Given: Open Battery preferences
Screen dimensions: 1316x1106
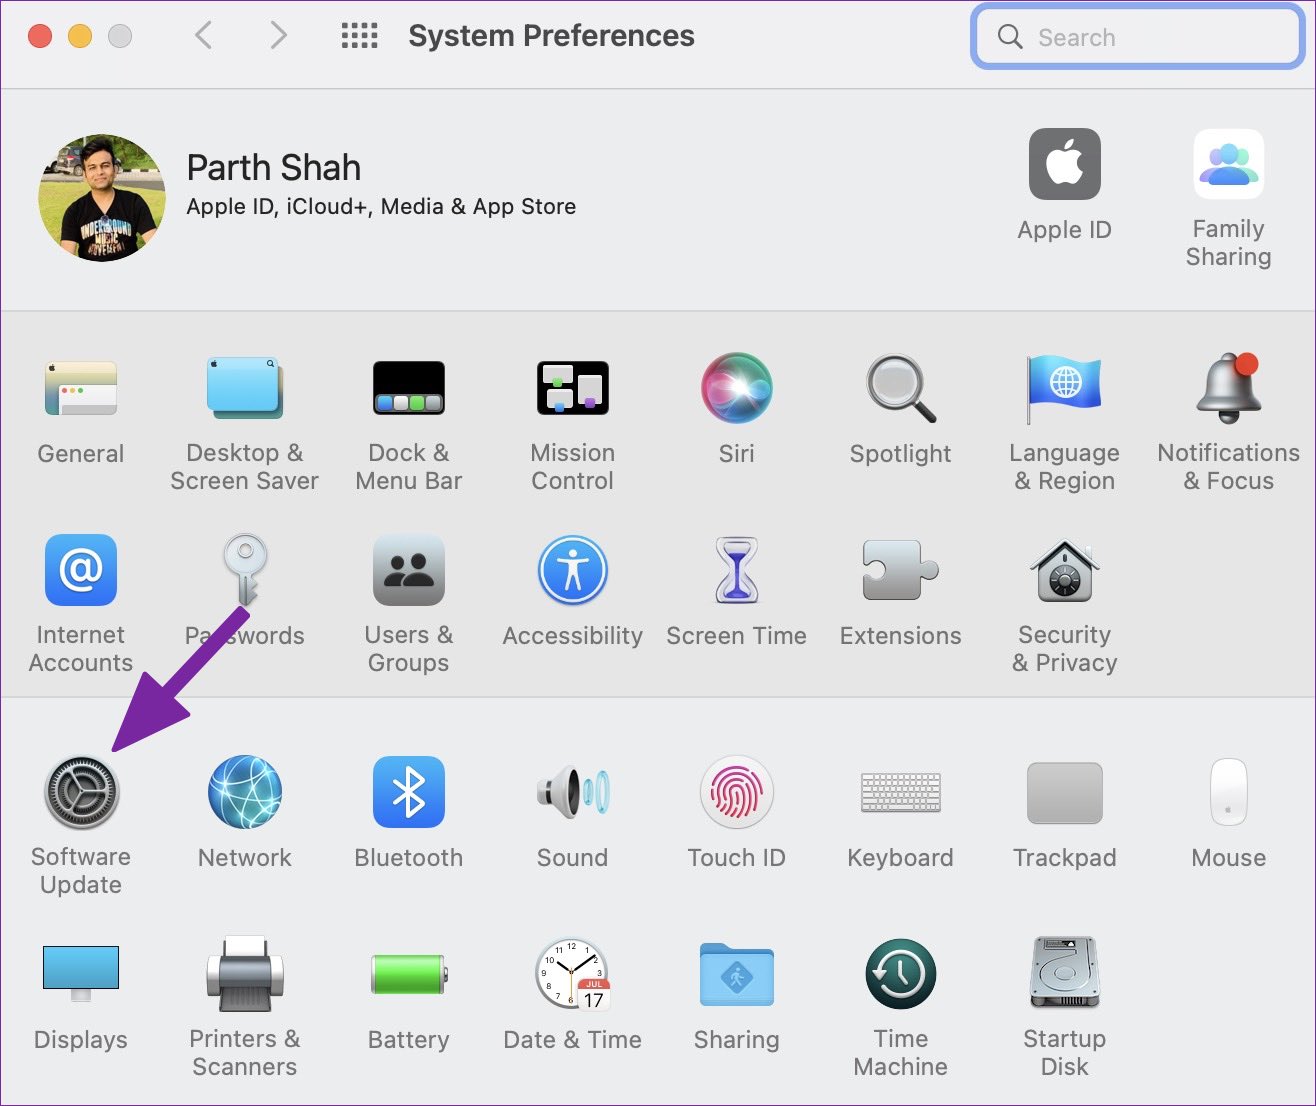Looking at the screenshot, I should [x=409, y=973].
